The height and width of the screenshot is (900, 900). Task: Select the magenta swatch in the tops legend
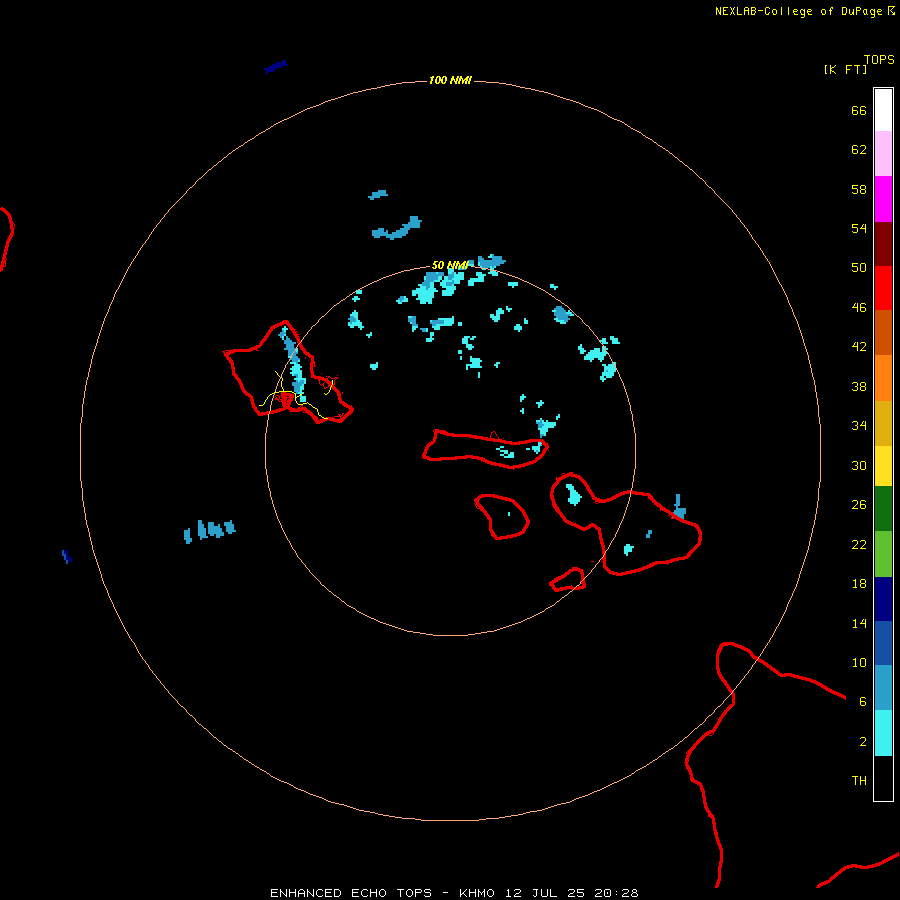pyautogui.click(x=883, y=199)
